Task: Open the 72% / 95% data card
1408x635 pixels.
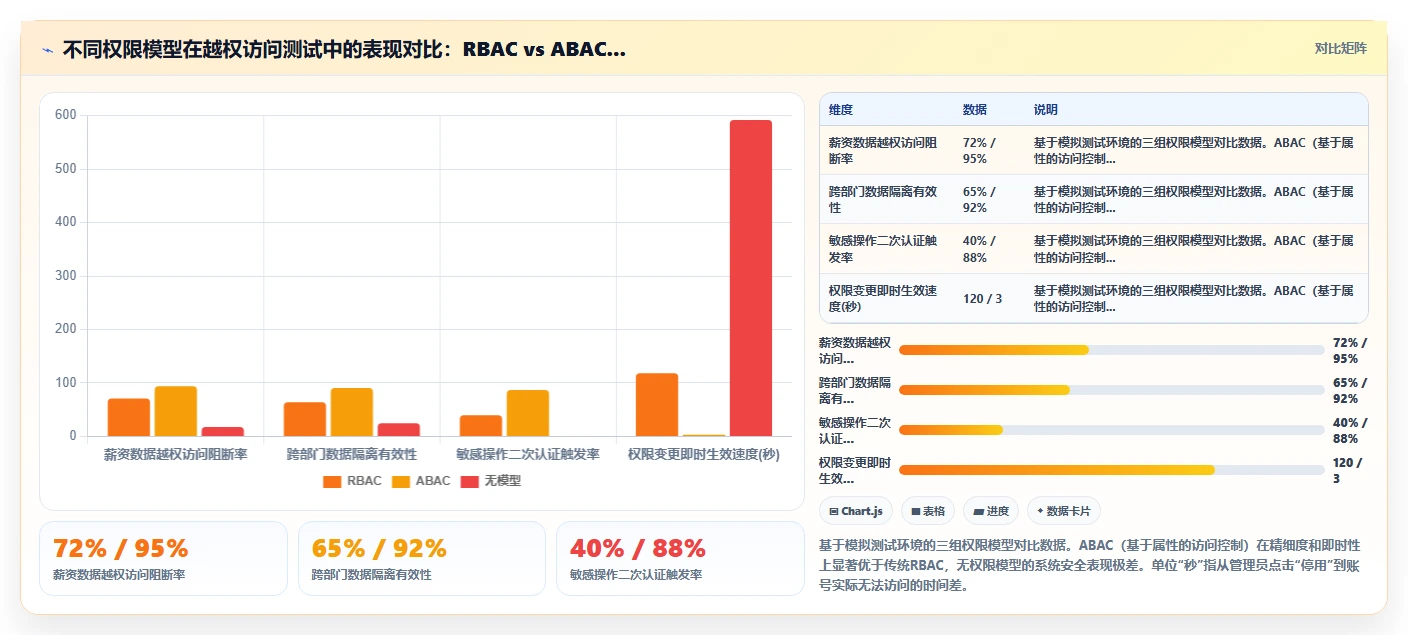Action: tap(163, 558)
